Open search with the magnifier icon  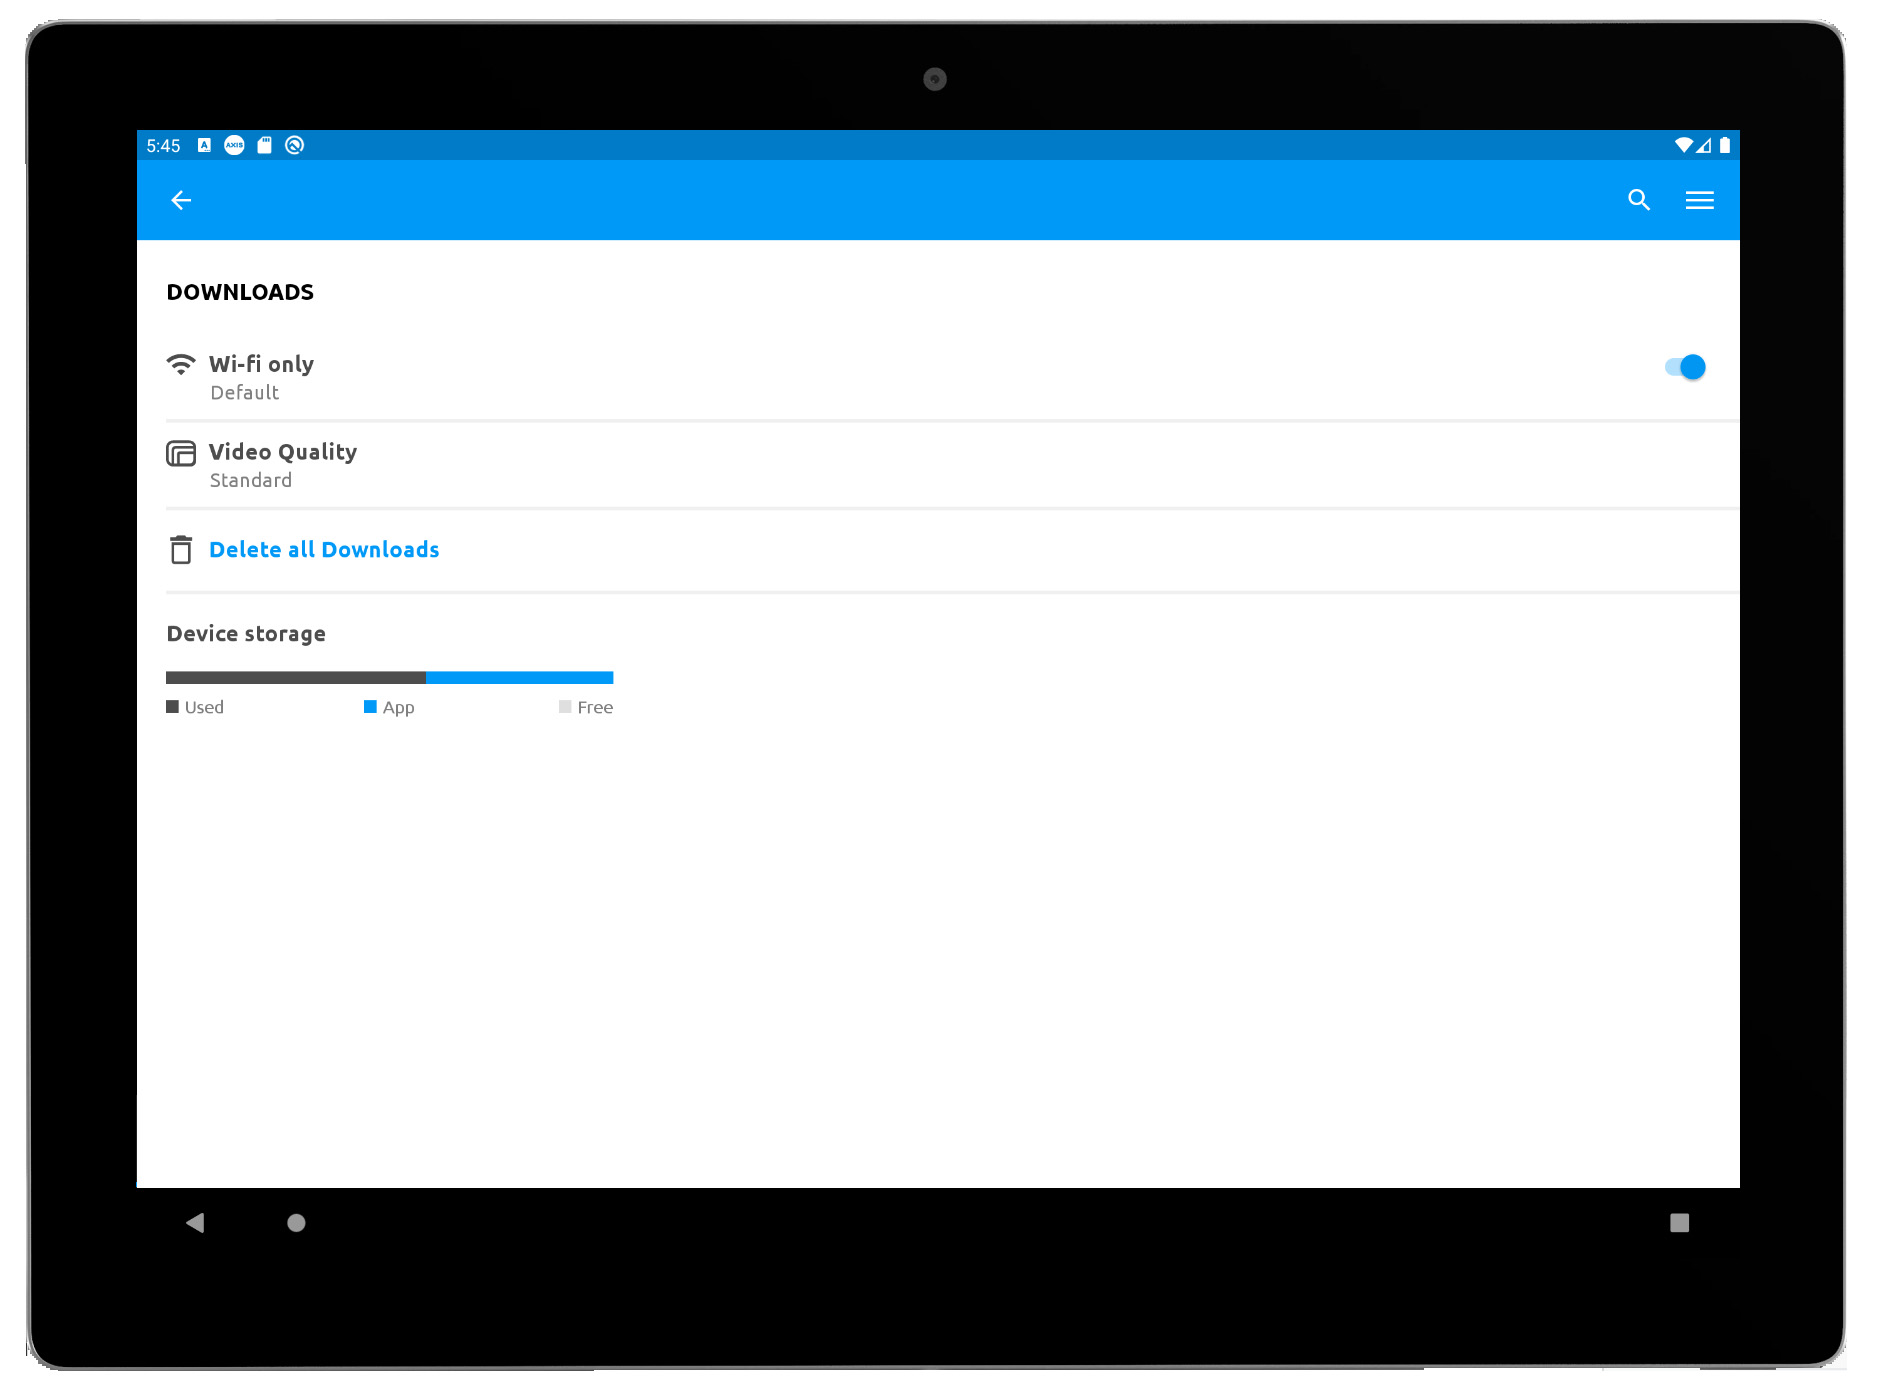1639,200
